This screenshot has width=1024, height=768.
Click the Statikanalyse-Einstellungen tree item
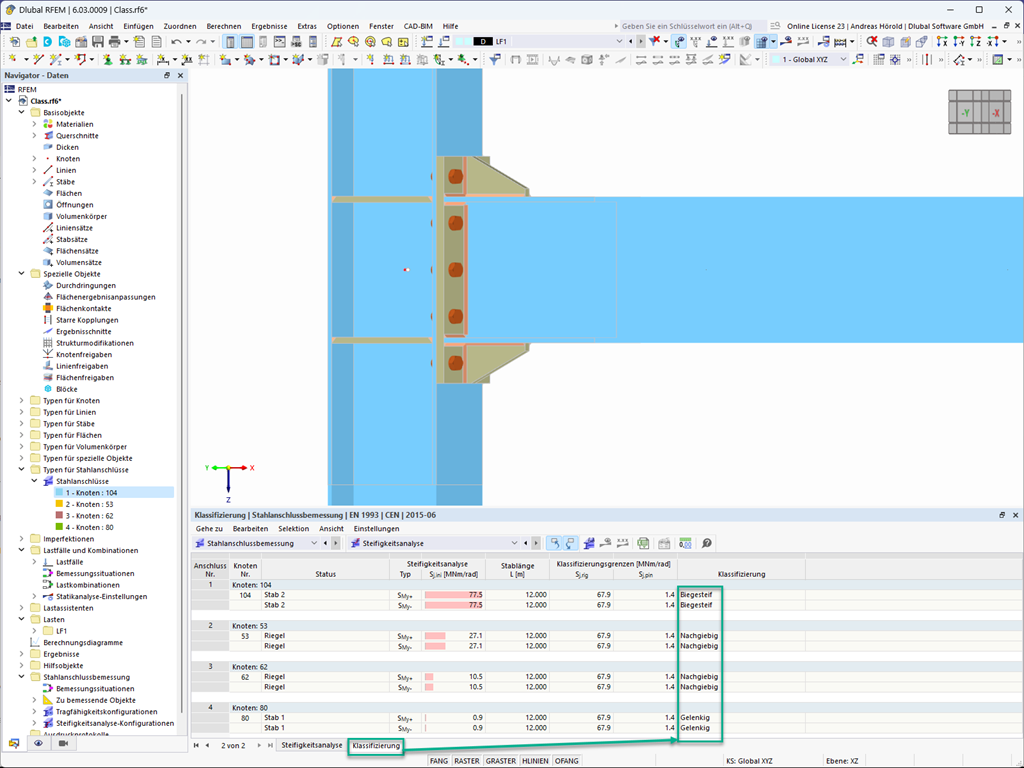[101, 596]
